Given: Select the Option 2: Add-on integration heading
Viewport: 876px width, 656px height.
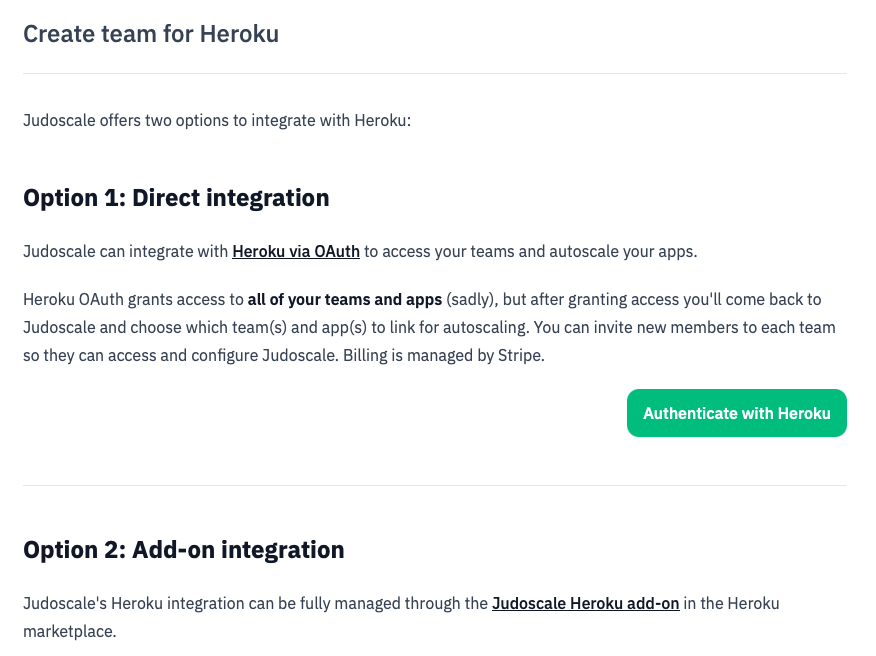Looking at the screenshot, I should (x=183, y=549).
